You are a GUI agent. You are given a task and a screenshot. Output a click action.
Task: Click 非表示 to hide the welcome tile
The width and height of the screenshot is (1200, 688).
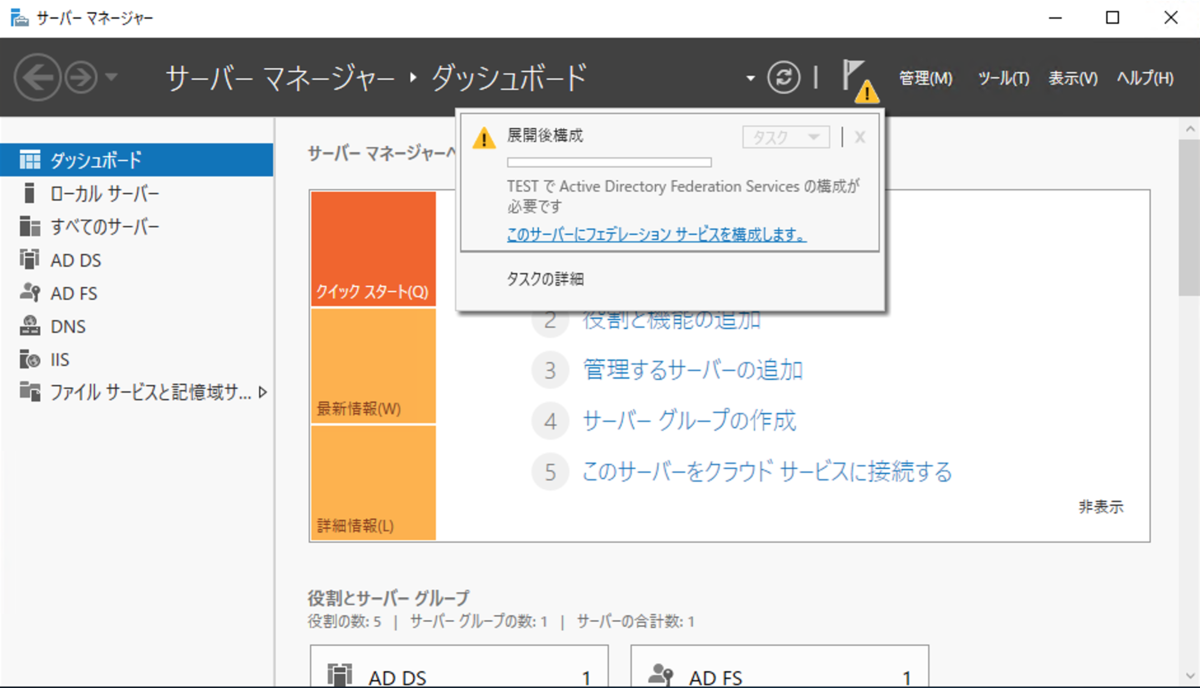[1099, 508]
